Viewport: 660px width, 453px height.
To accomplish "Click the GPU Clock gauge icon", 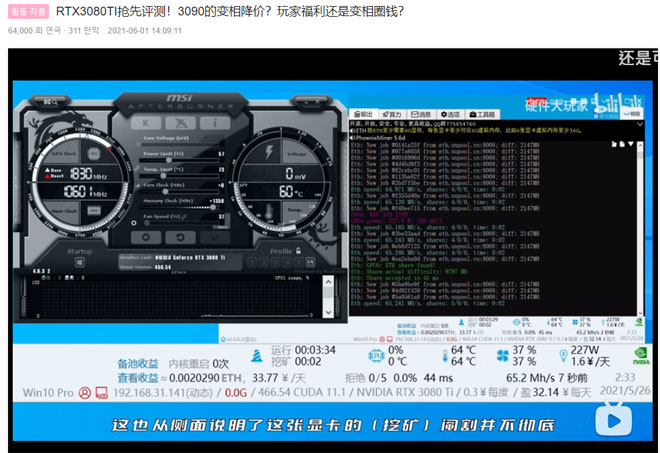I will click(94, 154).
